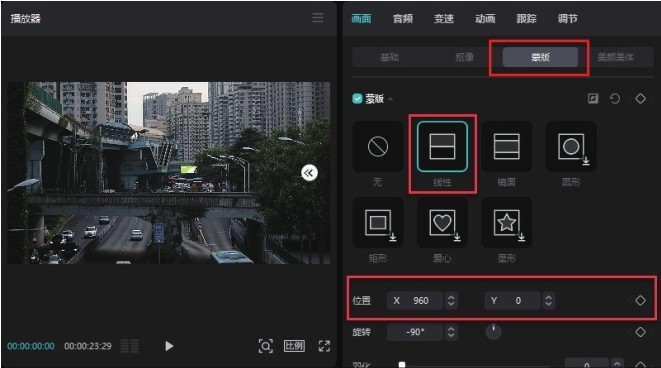The image size is (661, 368).
Task: Open the 比例 aspect ratio menu
Action: 294,346
